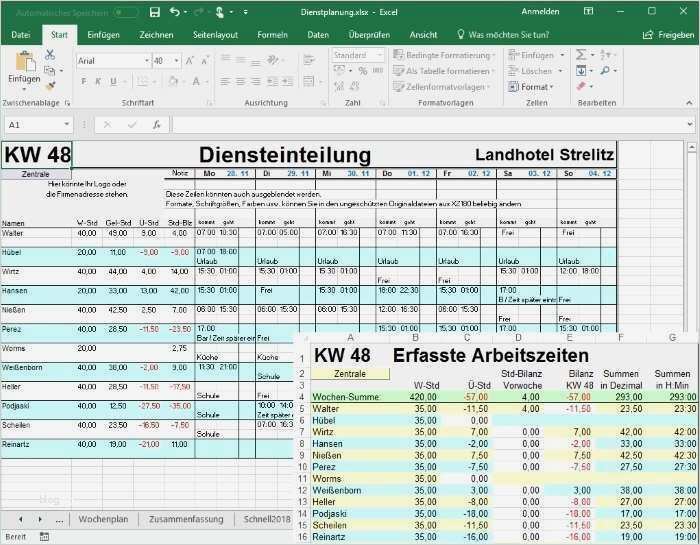
Task: Switch to Überprüfen ribbon tab
Action: pos(369,35)
